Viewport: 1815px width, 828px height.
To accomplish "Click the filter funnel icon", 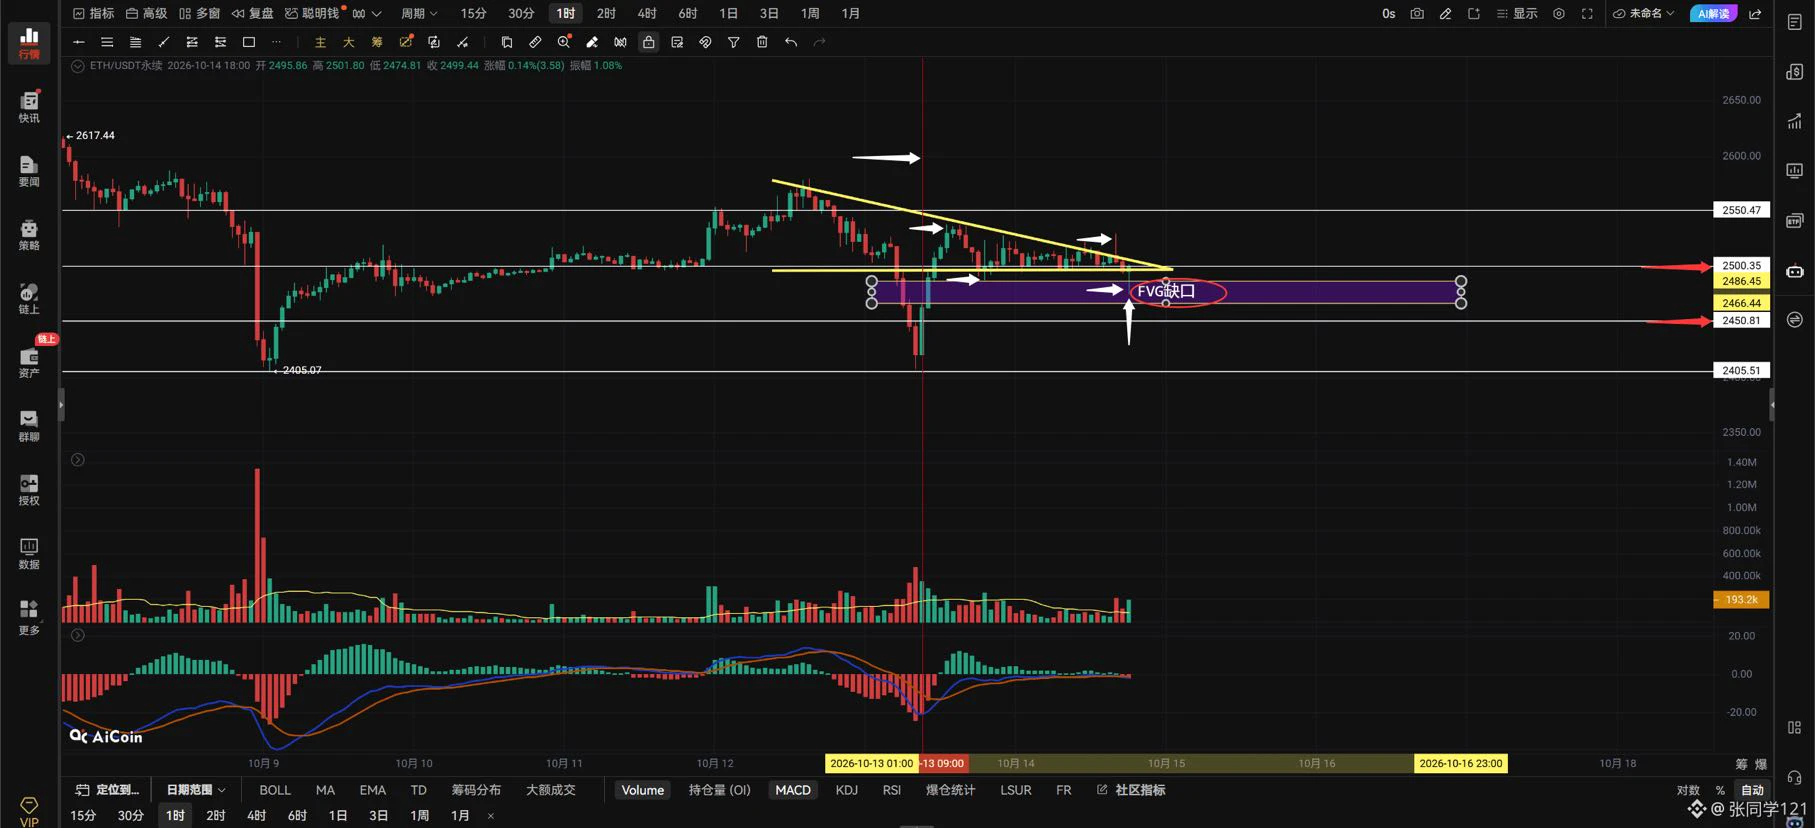I will (x=733, y=42).
